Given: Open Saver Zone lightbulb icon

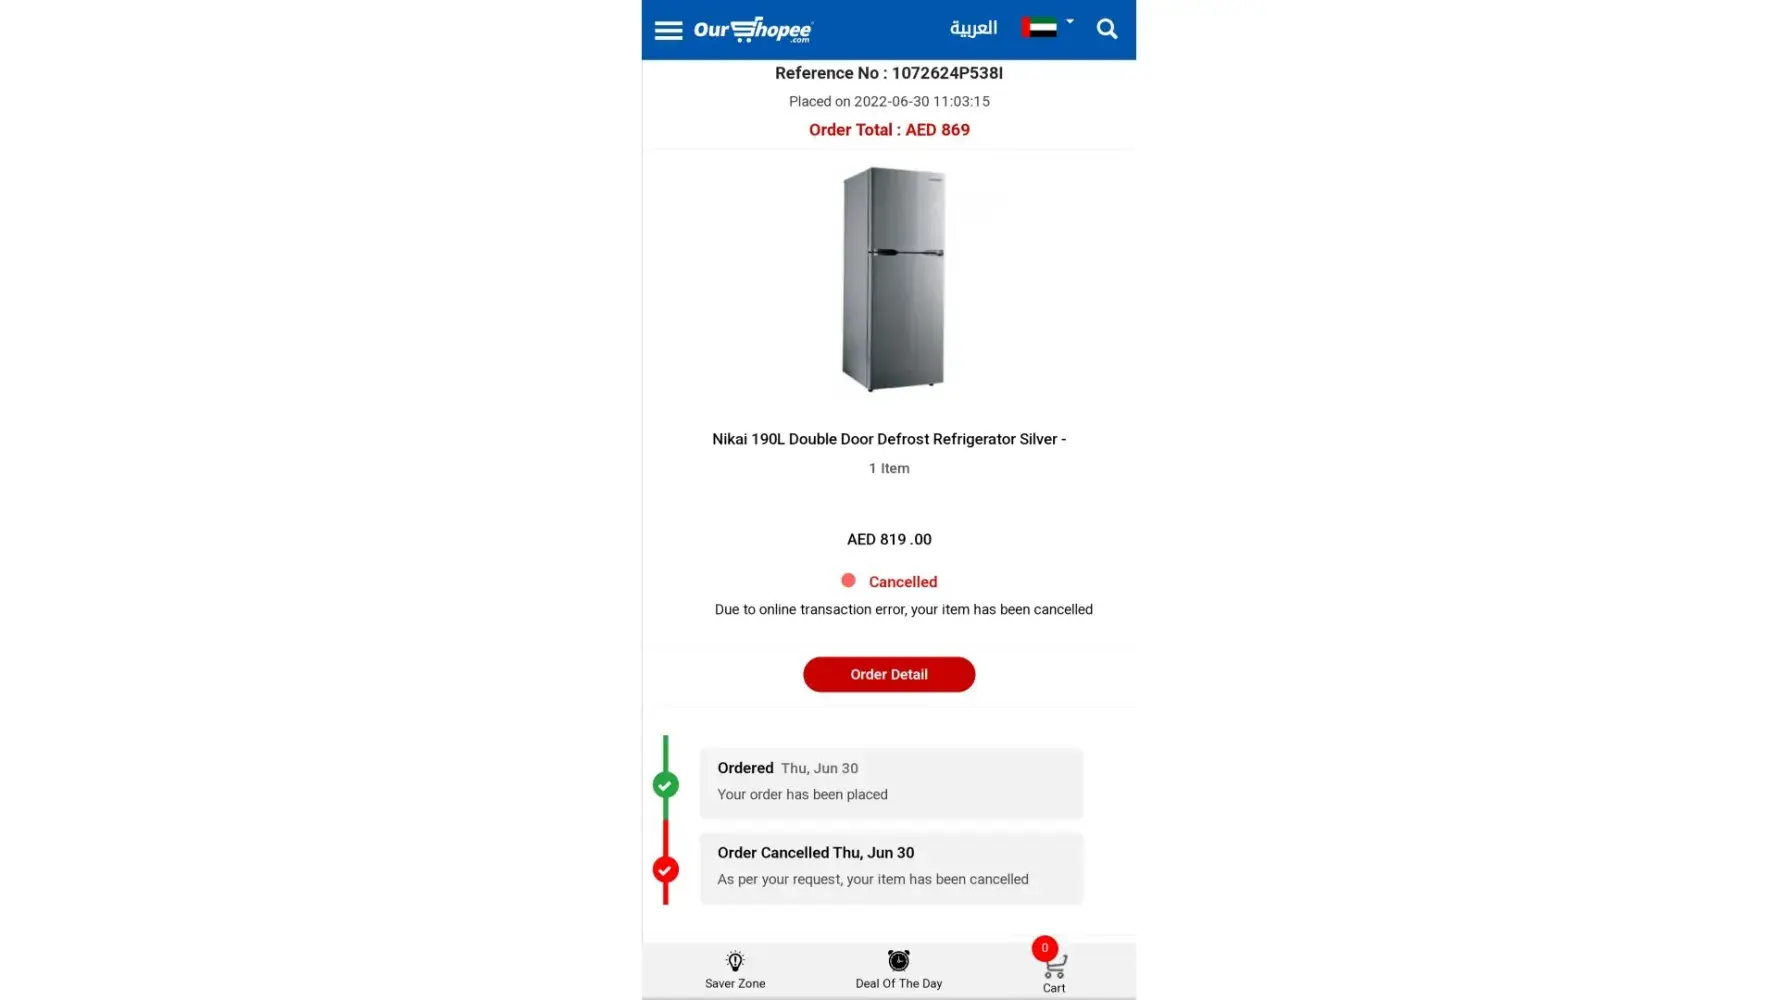Looking at the screenshot, I should tap(735, 961).
